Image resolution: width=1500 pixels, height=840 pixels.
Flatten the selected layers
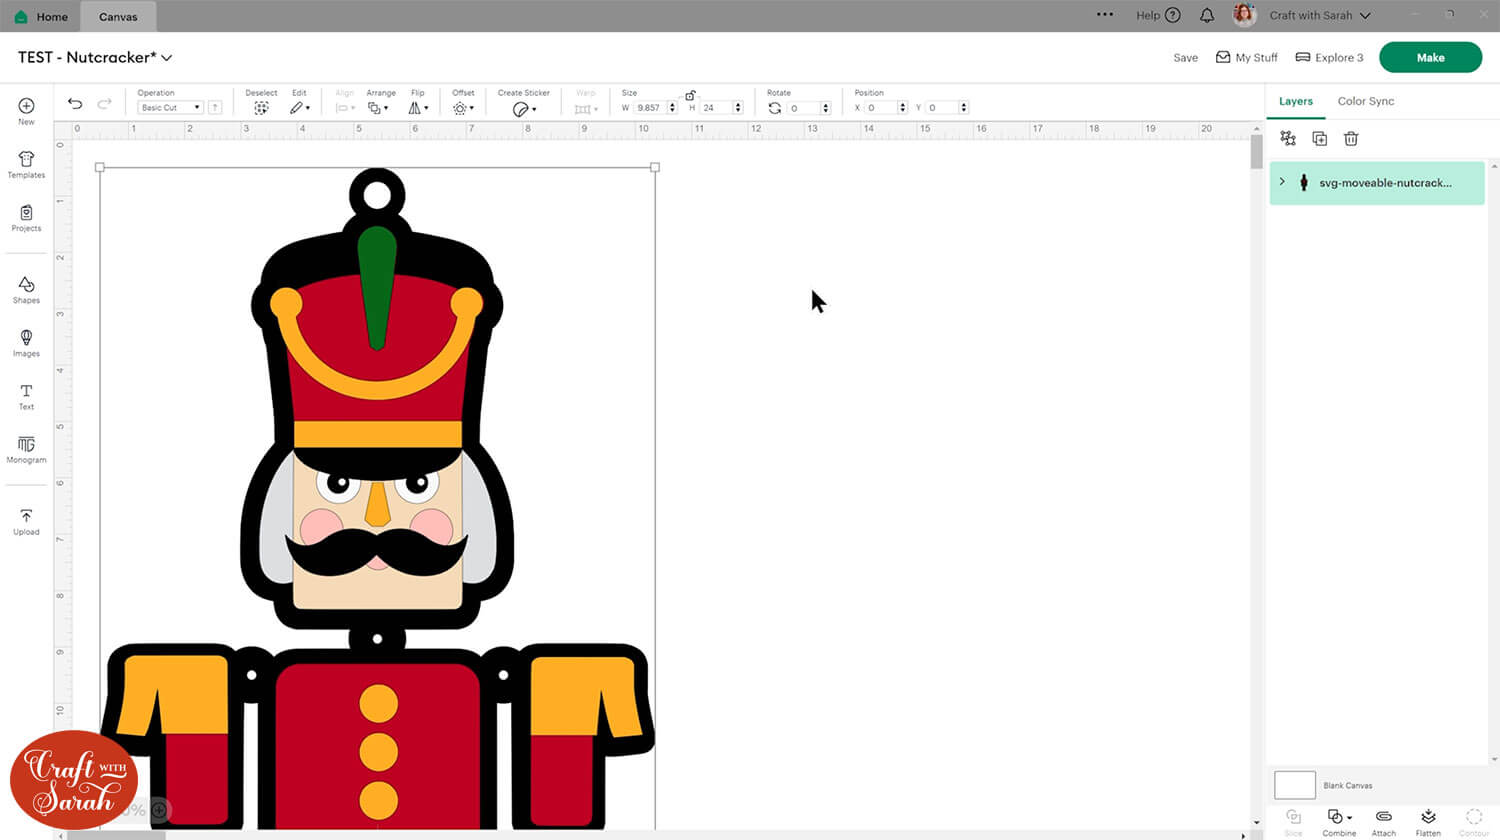1428,821
